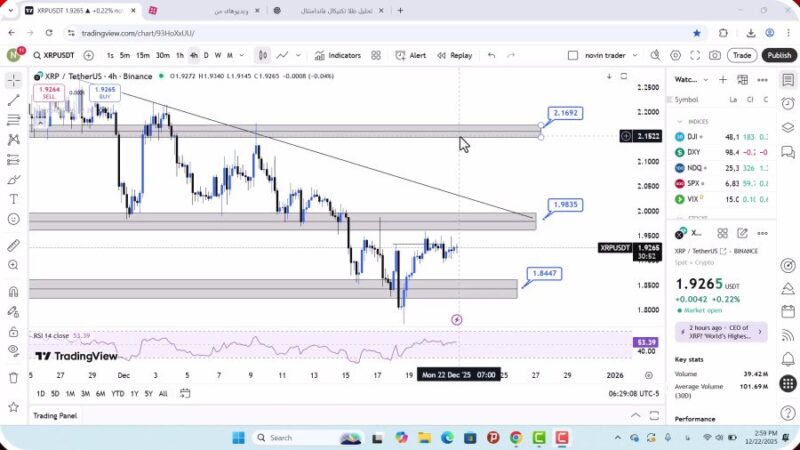800x450 pixels.
Task: Open the Indicators dialog
Action: [337, 56]
